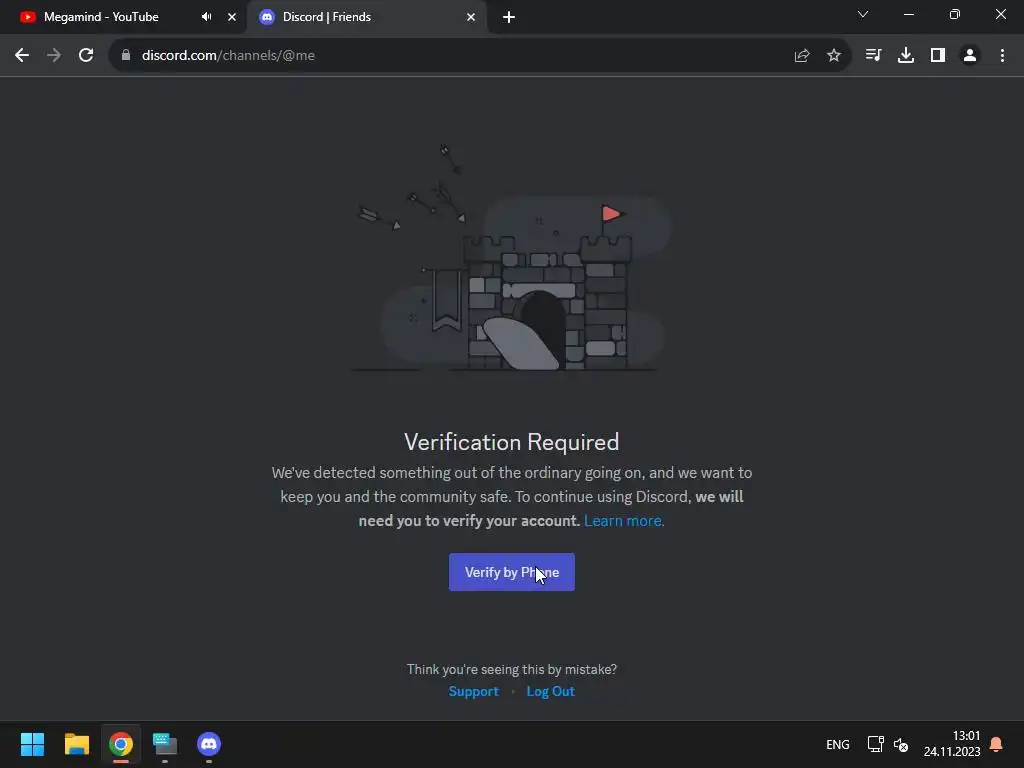This screenshot has width=1024, height=768.
Task: Open the Chrome profile icon
Action: pyautogui.click(x=970, y=55)
